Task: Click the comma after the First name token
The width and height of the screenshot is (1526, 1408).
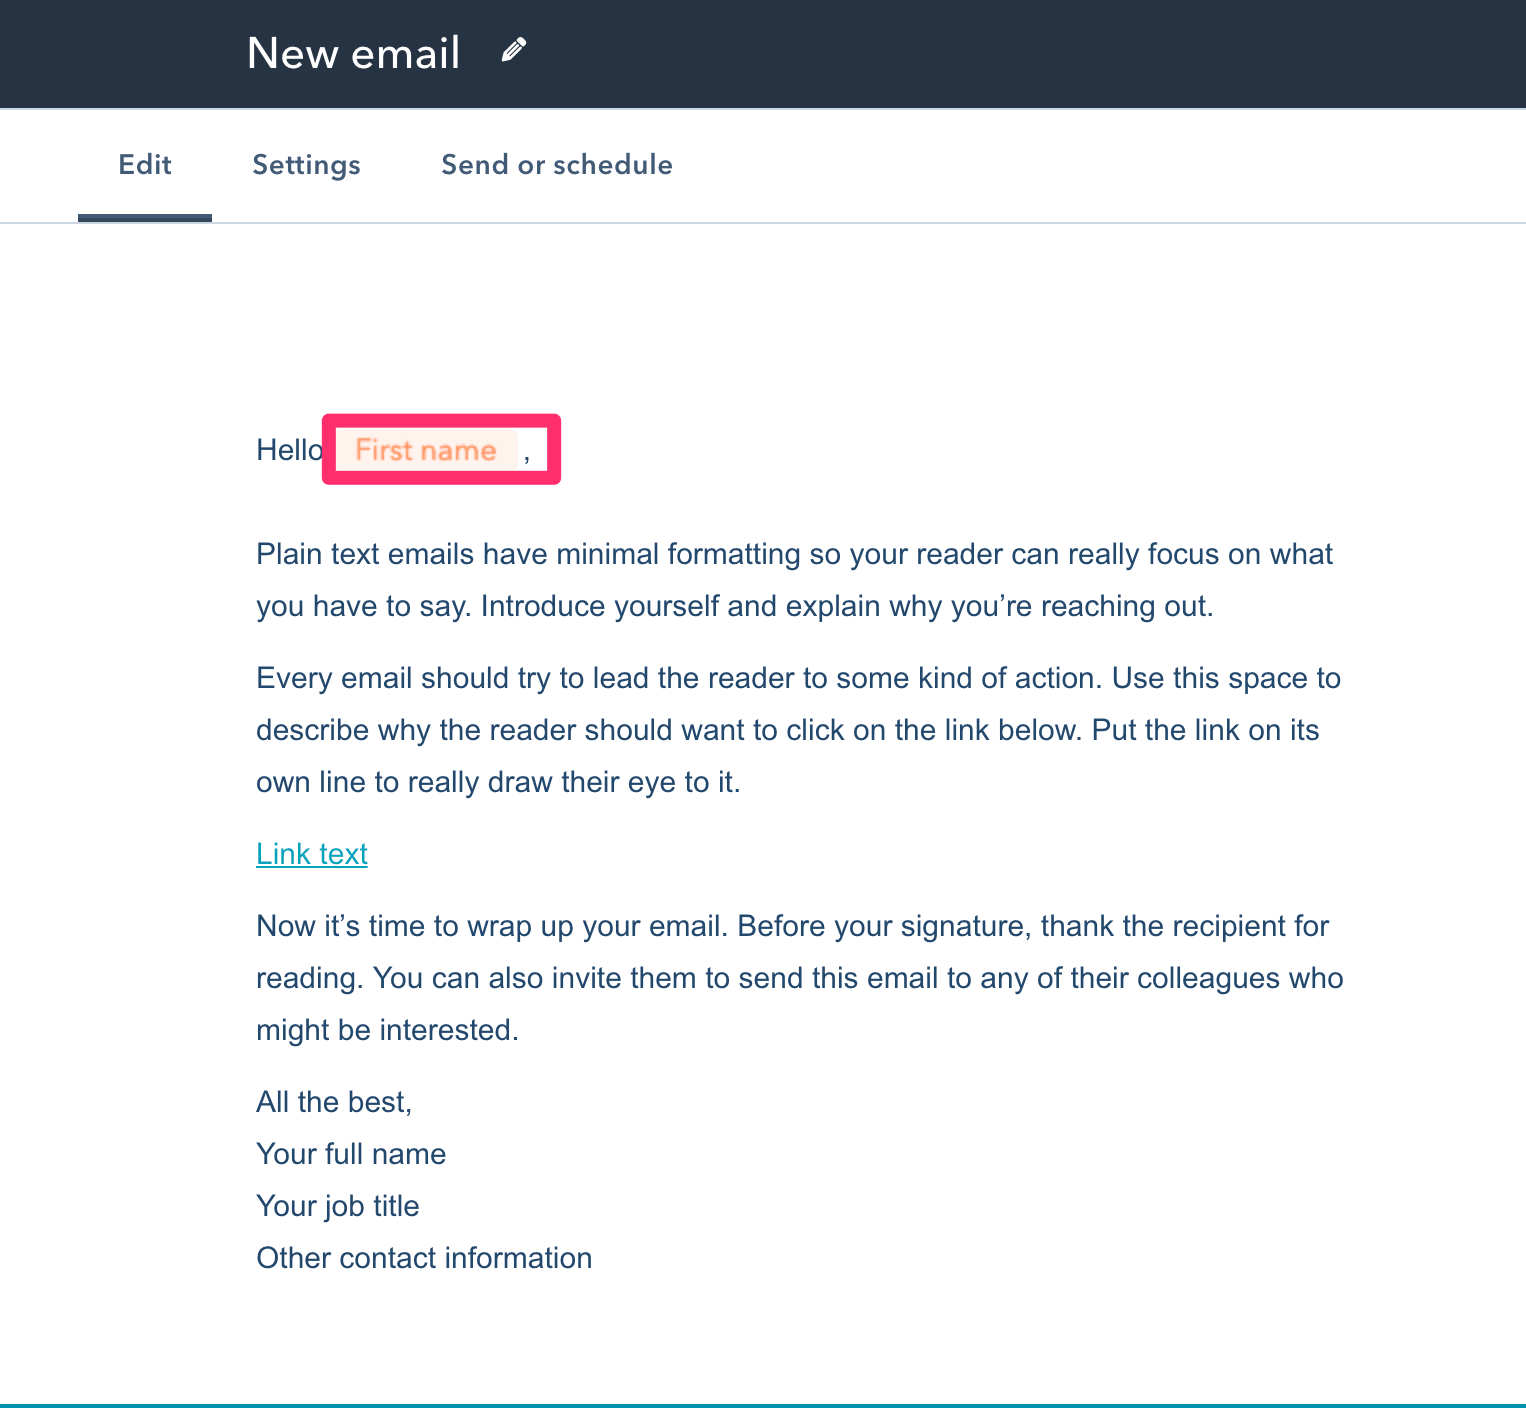Action: click(x=527, y=456)
